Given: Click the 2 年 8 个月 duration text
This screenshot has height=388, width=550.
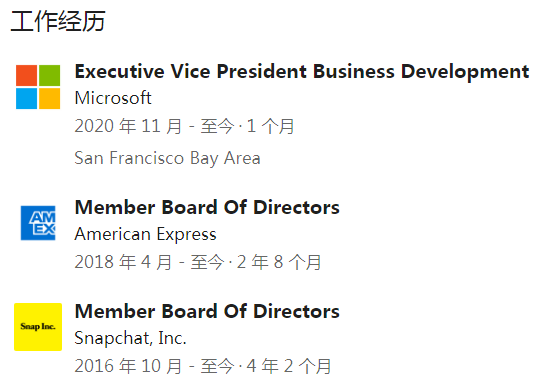Looking at the screenshot, I should (x=279, y=262).
